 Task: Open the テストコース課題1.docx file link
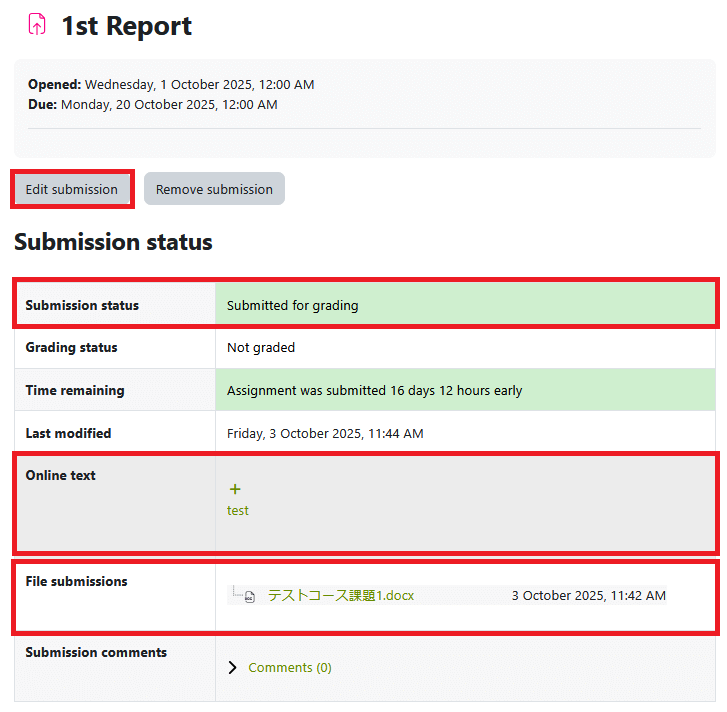pos(340,595)
